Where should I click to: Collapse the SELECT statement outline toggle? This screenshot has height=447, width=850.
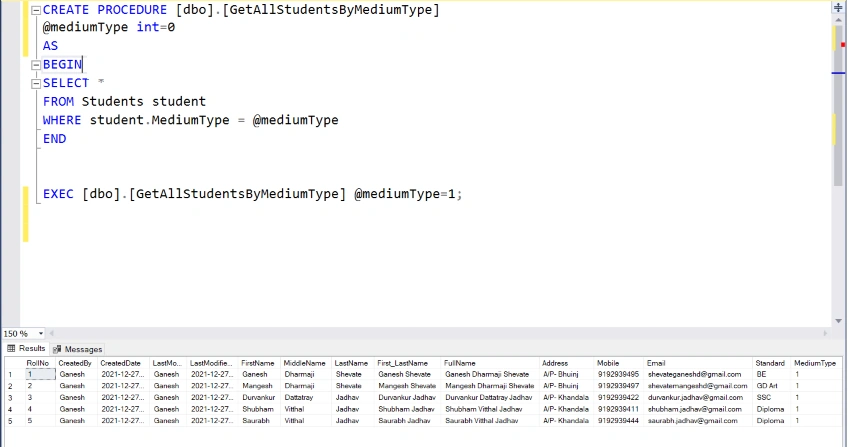[36, 83]
